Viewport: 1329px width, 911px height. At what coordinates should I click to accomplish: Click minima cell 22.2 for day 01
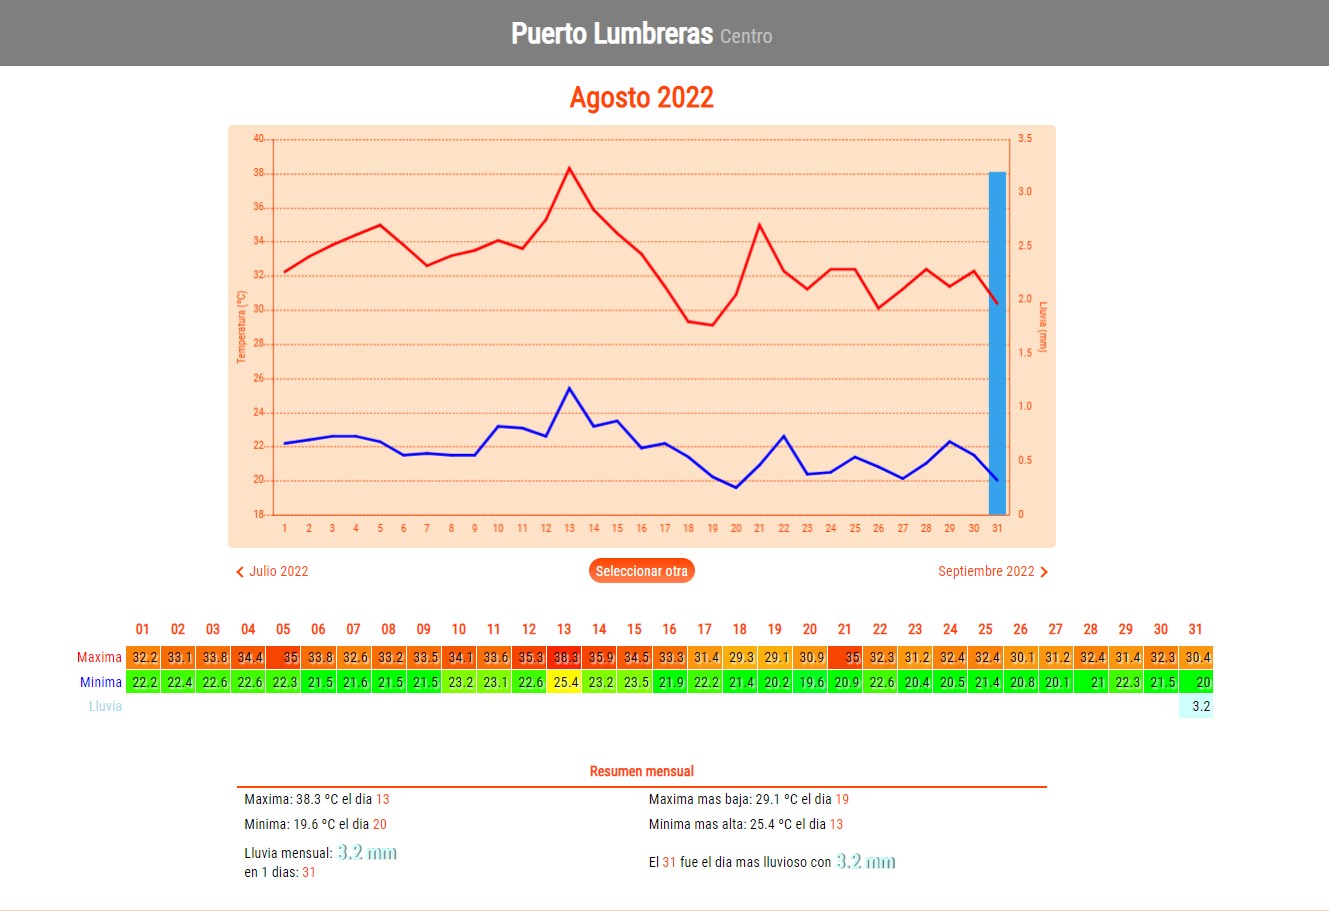(143, 682)
